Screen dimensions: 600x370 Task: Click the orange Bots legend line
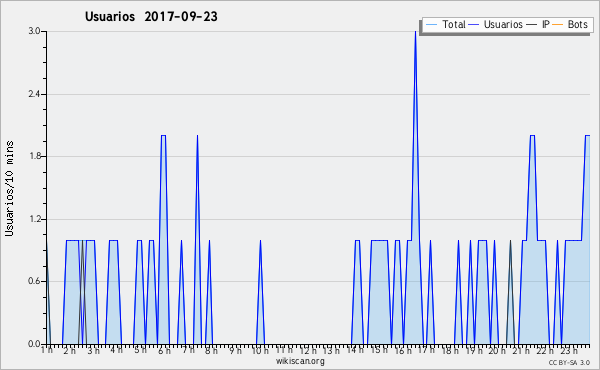pyautogui.click(x=558, y=25)
